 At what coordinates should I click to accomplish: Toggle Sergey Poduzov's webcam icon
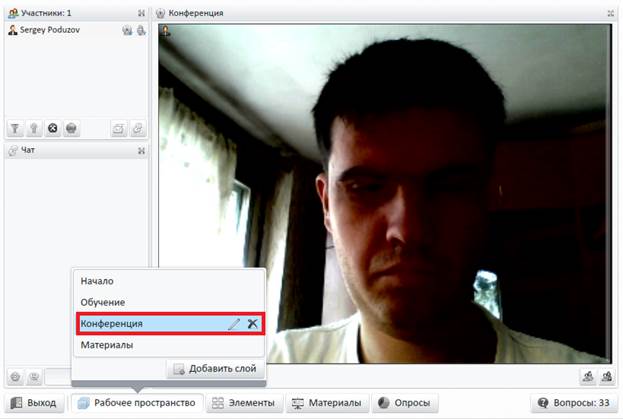point(127,30)
